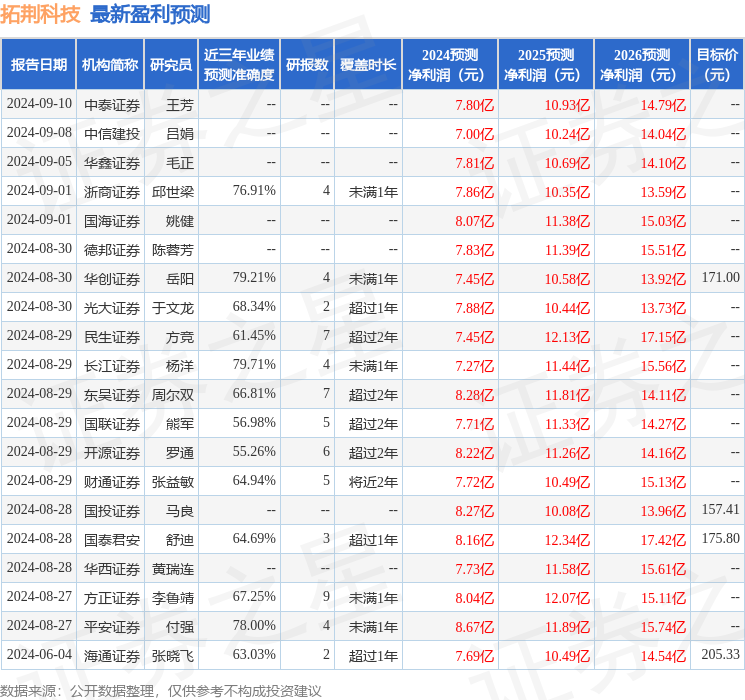Select the 华西证券 institution cell
The image size is (745, 700).
pyautogui.click(x=112, y=569)
